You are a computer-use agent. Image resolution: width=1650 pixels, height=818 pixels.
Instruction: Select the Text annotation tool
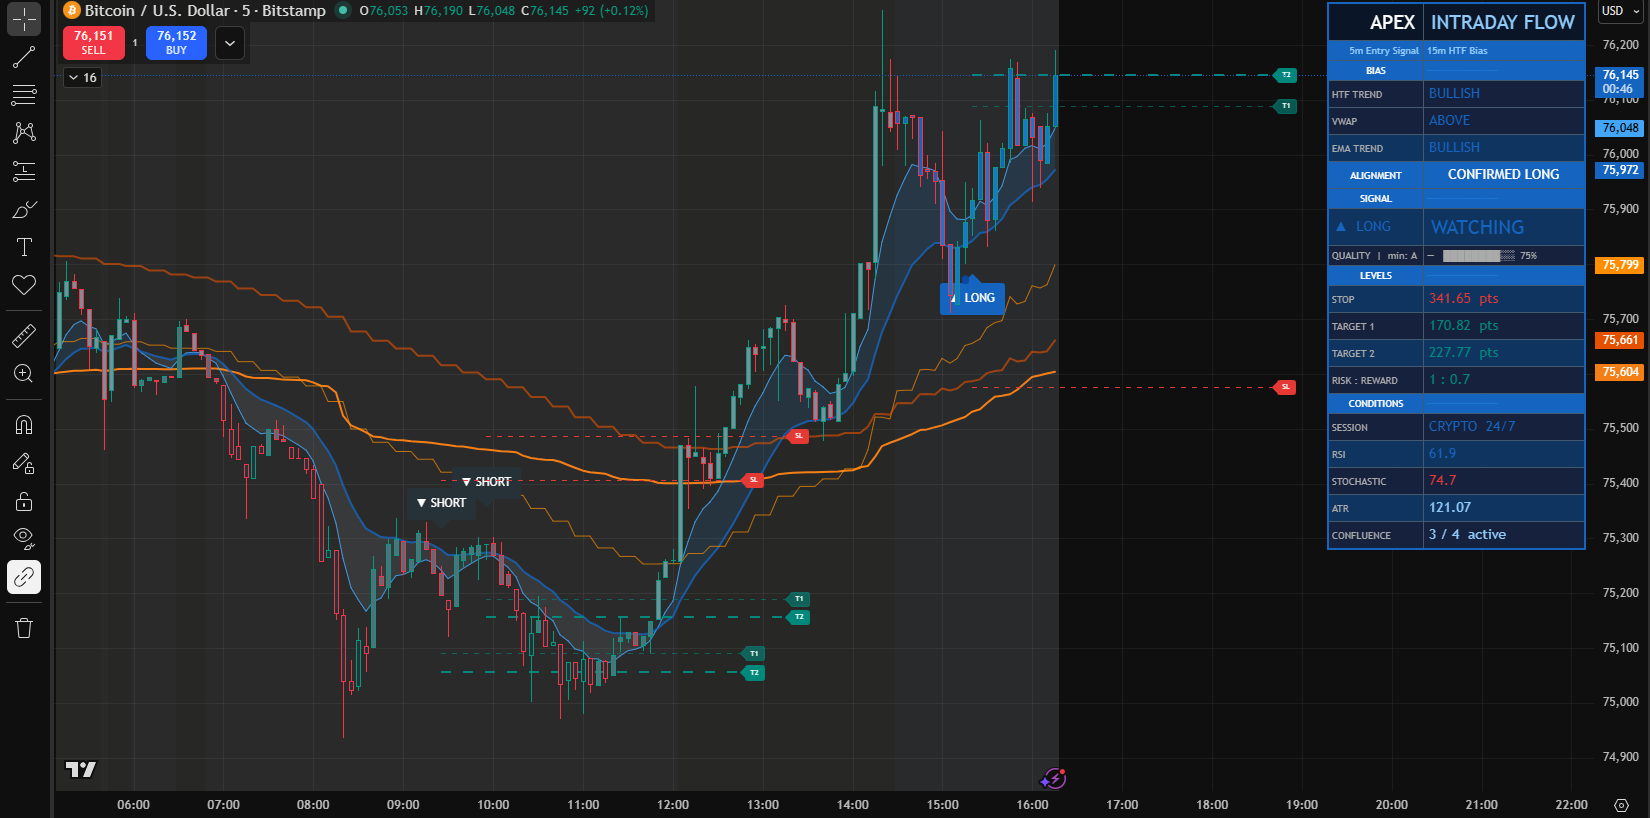pos(24,247)
